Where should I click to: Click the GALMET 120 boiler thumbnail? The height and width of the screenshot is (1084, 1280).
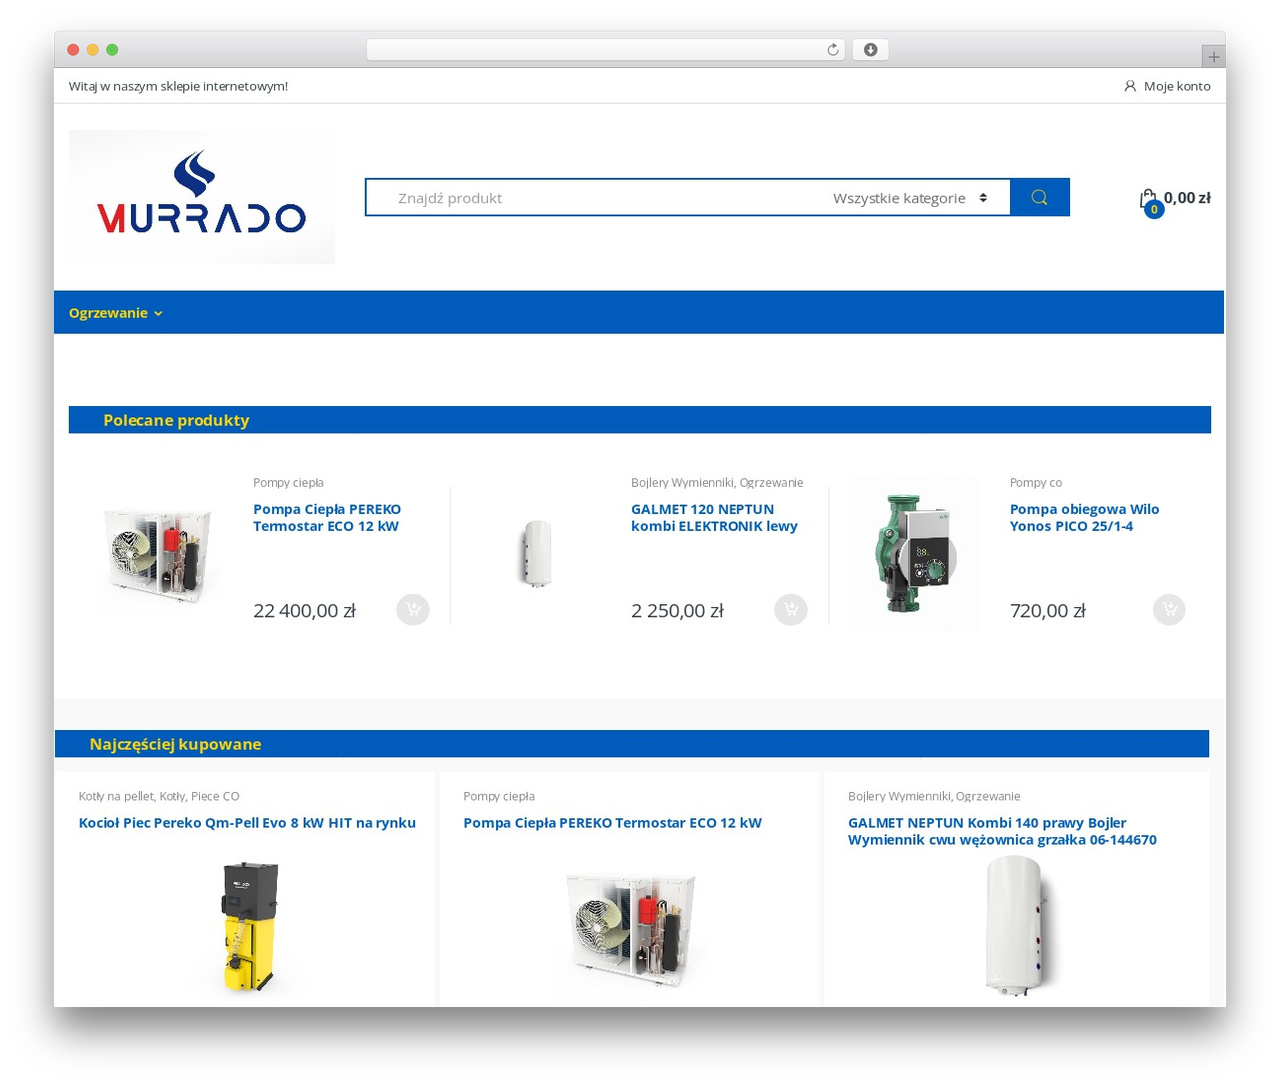[x=536, y=554]
